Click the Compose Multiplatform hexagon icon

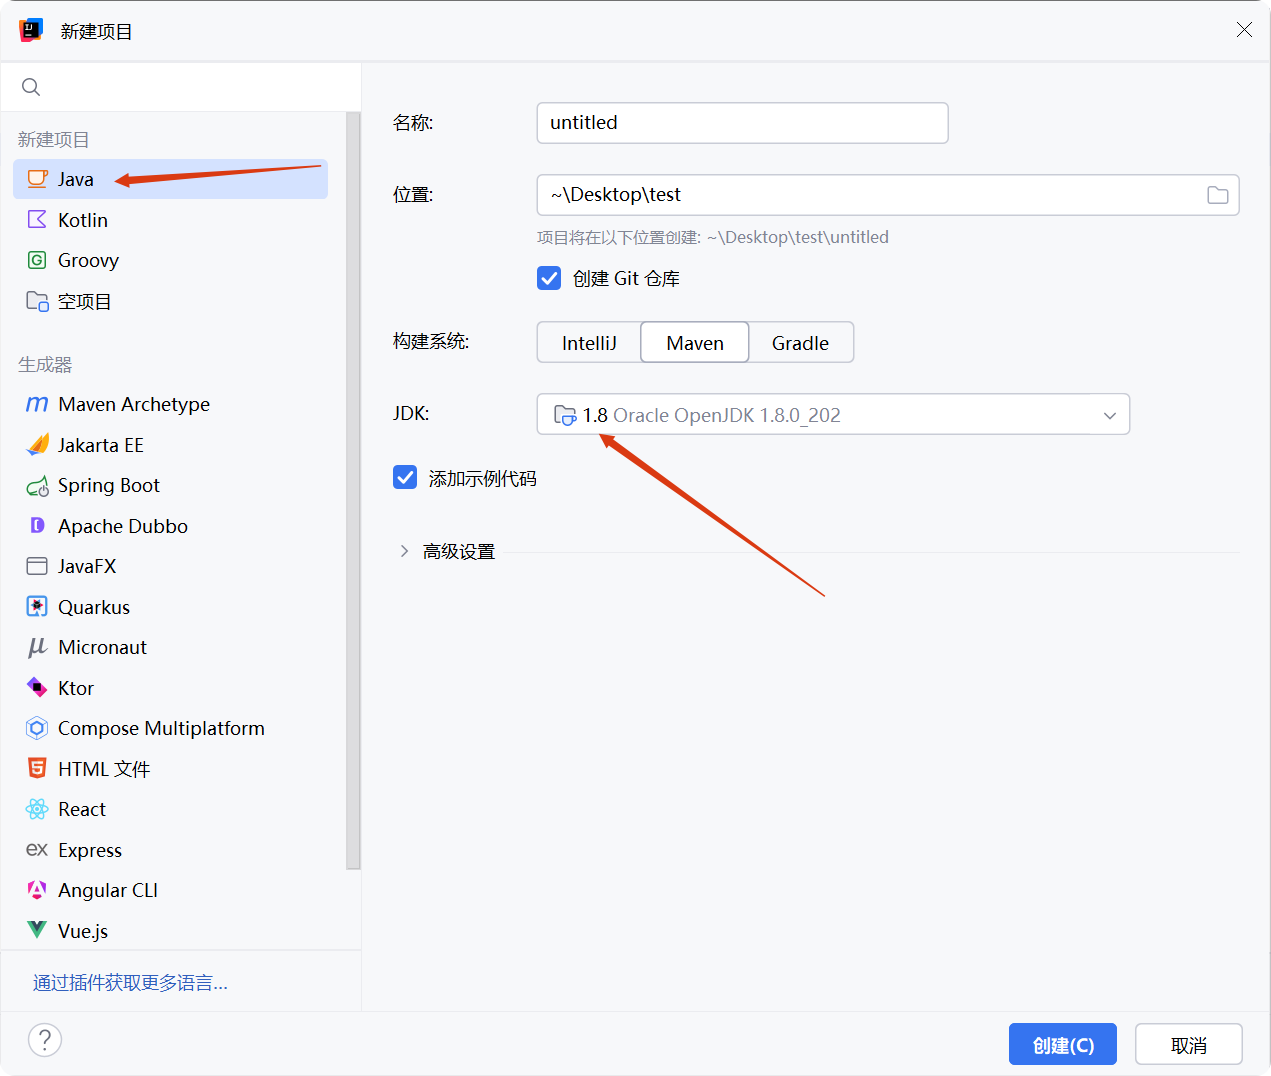(37, 728)
